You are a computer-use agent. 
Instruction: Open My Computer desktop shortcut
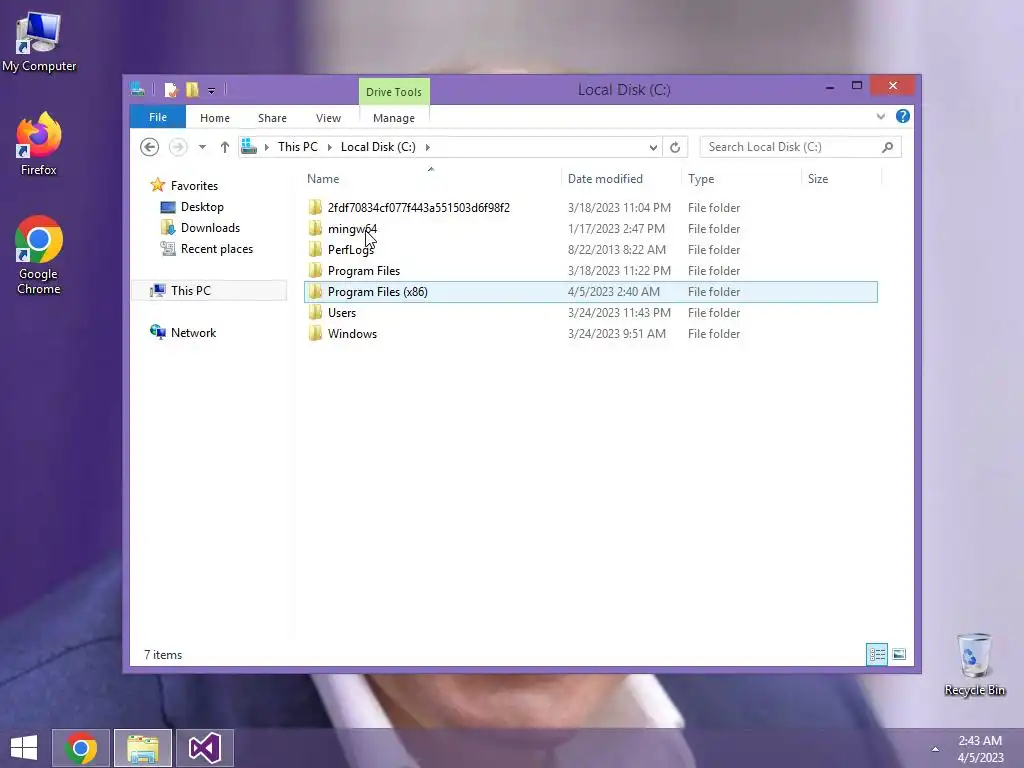(x=39, y=42)
